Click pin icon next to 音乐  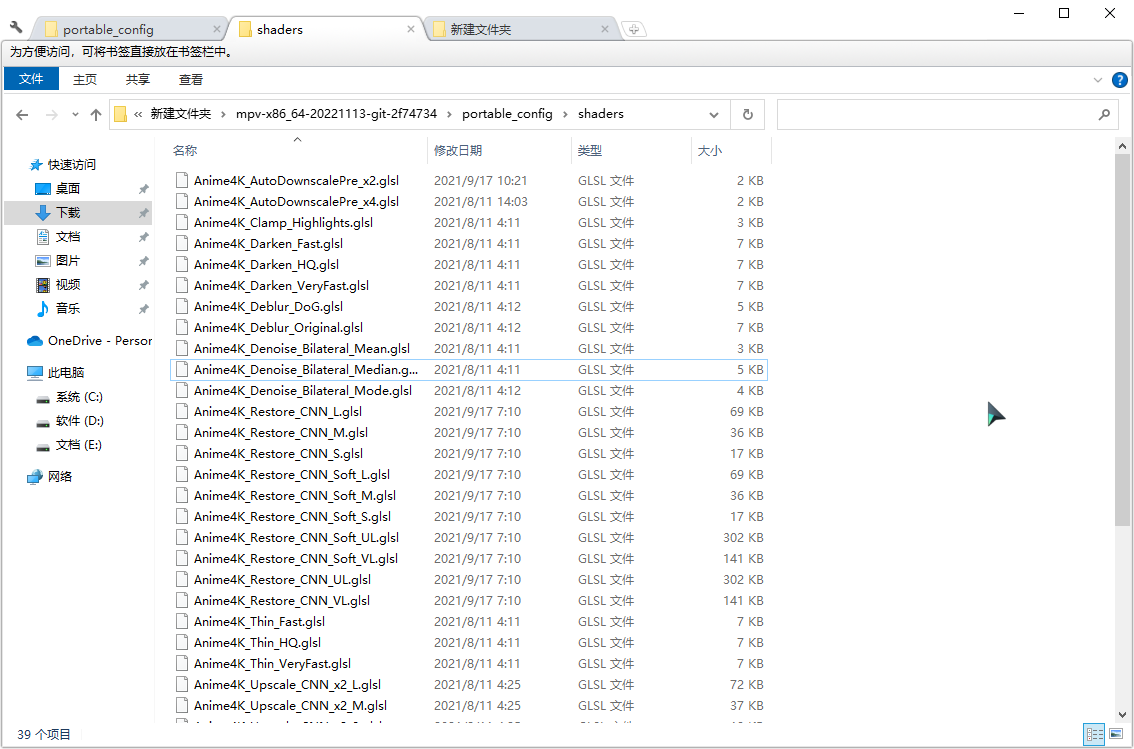(143, 309)
